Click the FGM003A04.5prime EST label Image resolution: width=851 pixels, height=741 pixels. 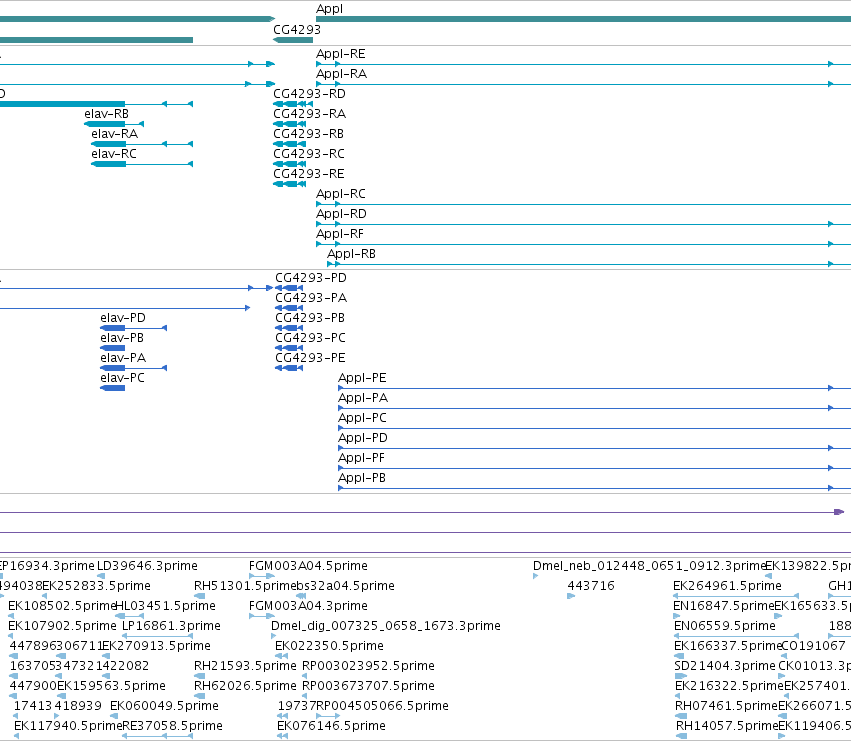[308, 566]
